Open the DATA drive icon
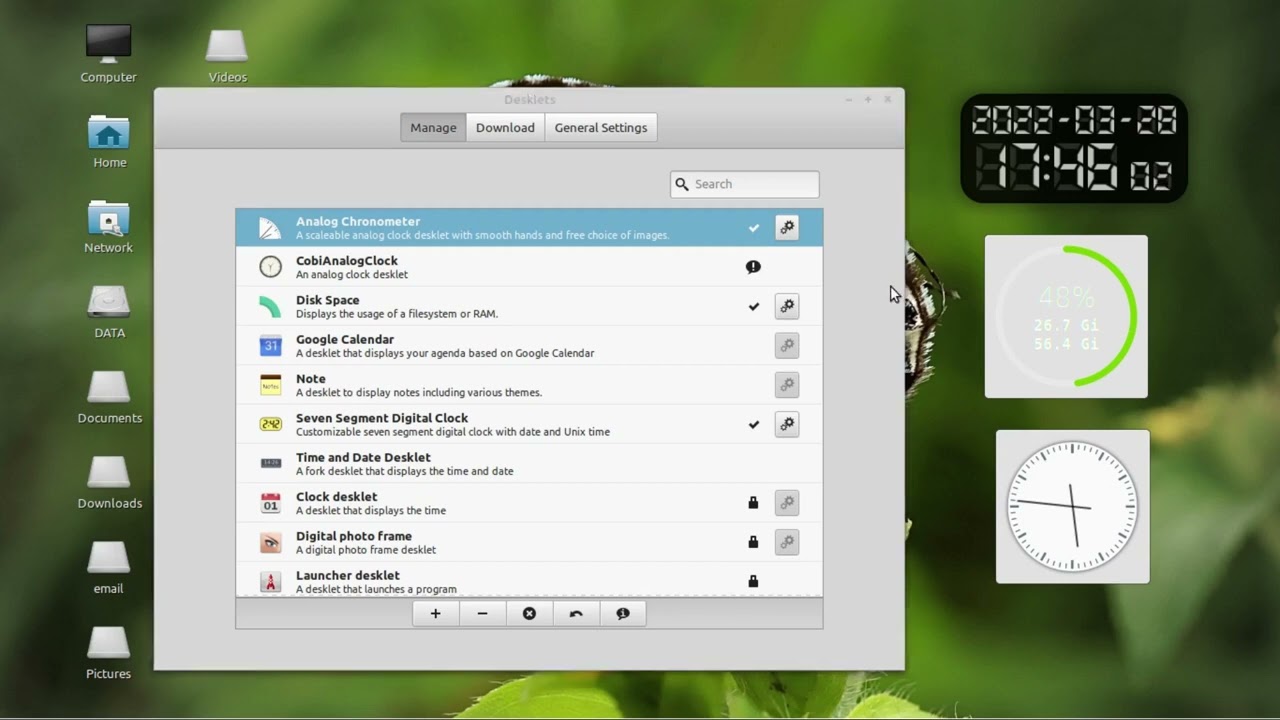This screenshot has height=720, width=1280. coord(109,312)
